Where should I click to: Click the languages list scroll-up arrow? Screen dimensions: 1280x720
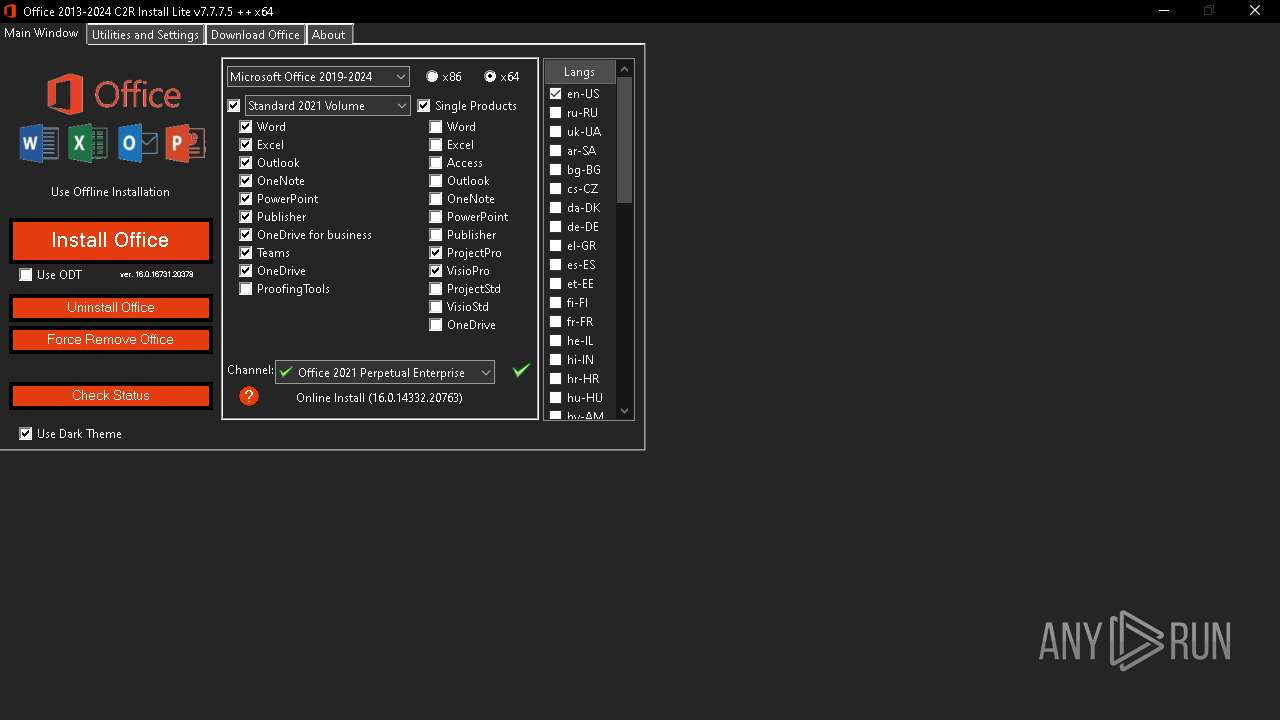tap(625, 69)
